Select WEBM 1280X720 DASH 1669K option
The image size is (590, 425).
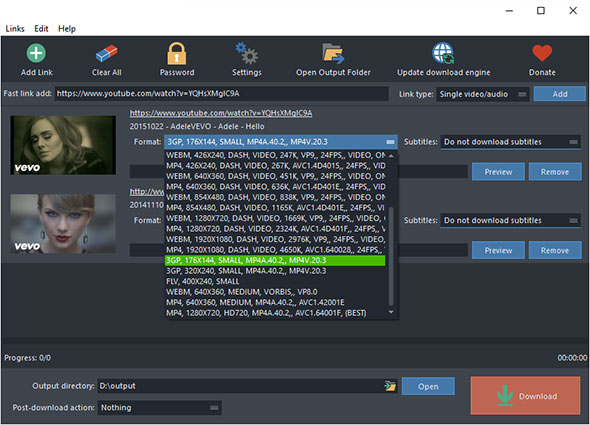(275, 218)
